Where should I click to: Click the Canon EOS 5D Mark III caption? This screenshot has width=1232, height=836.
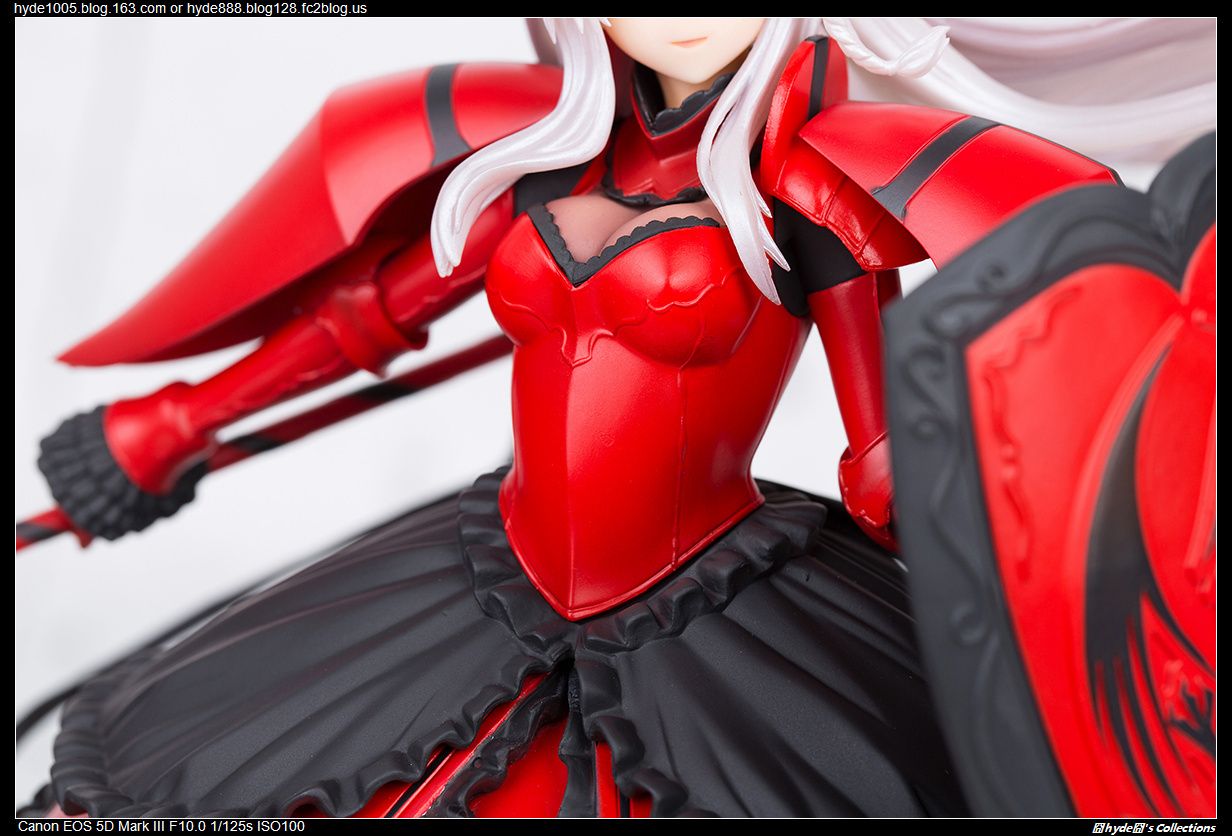coord(161,826)
